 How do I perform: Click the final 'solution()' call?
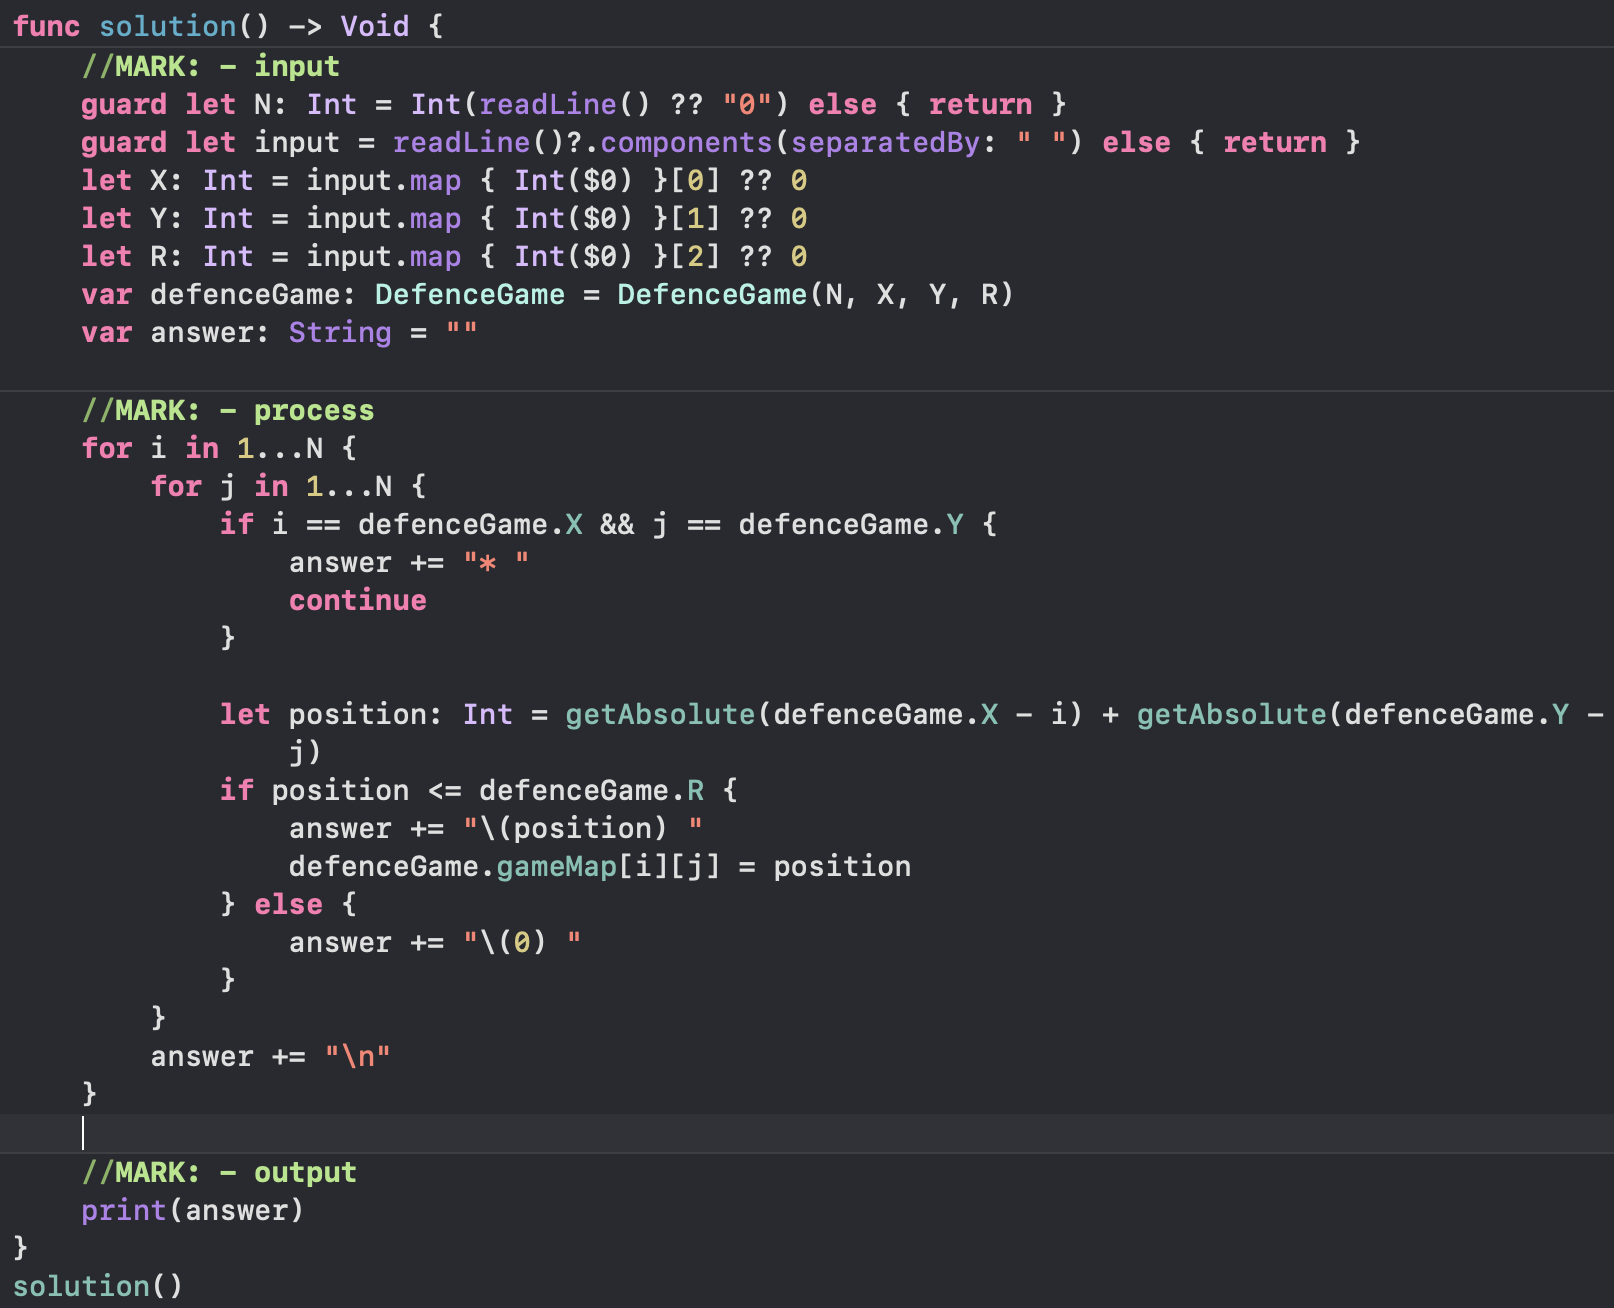[x=98, y=1286]
